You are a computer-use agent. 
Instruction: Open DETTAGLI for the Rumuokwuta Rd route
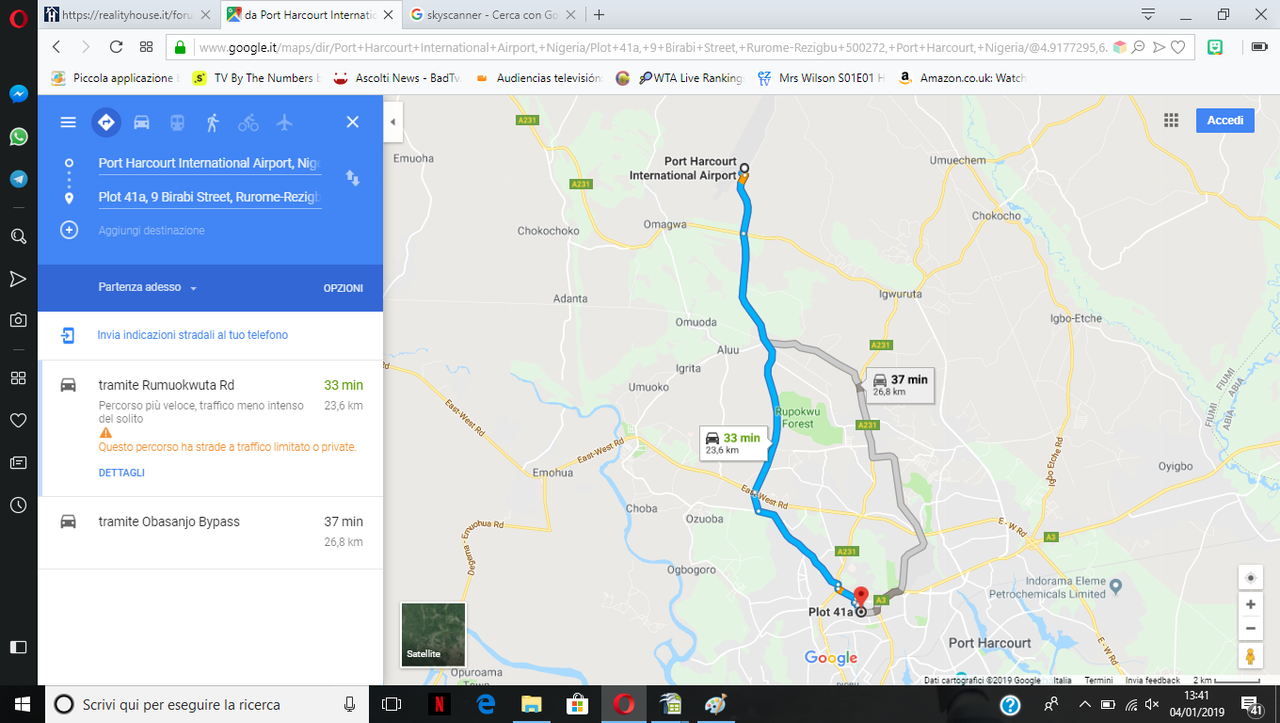122,472
